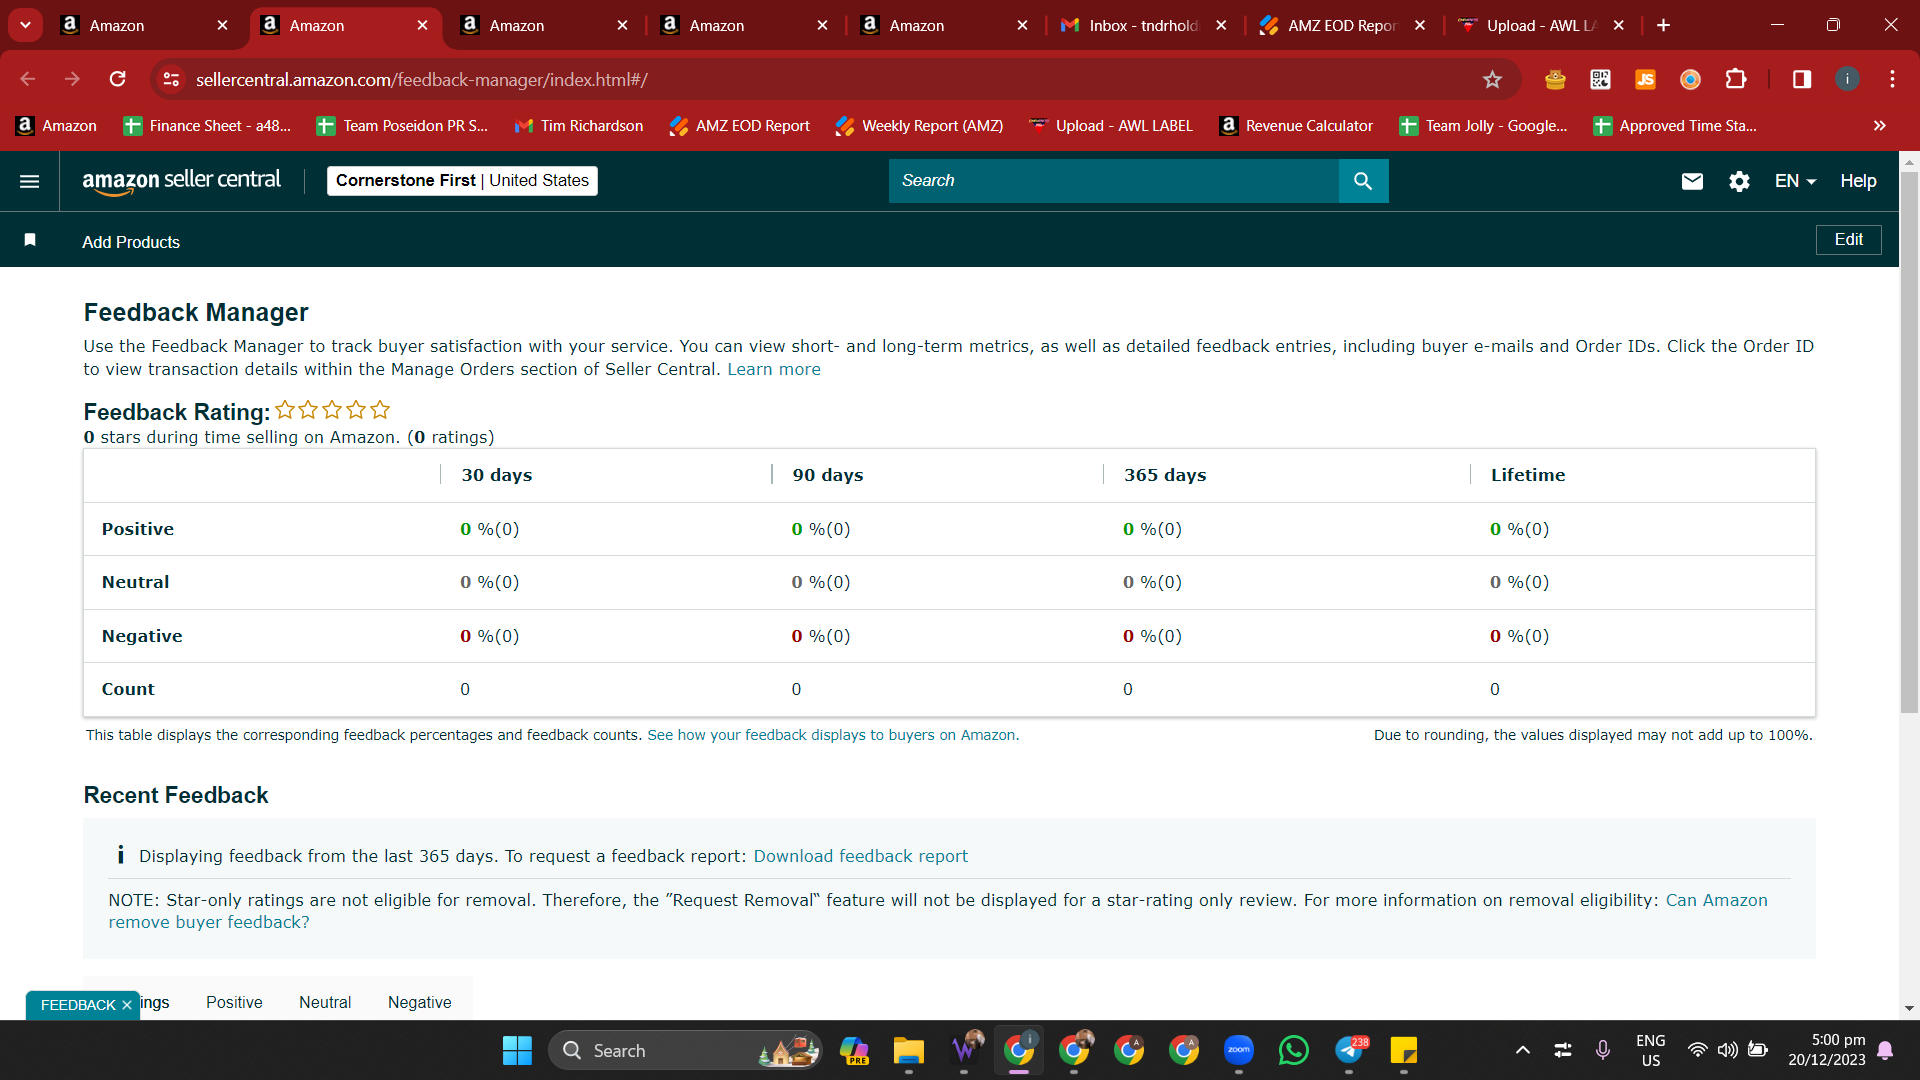1920x1080 pixels.
Task: Select the Negative feedback tab
Action: [x=419, y=1002]
